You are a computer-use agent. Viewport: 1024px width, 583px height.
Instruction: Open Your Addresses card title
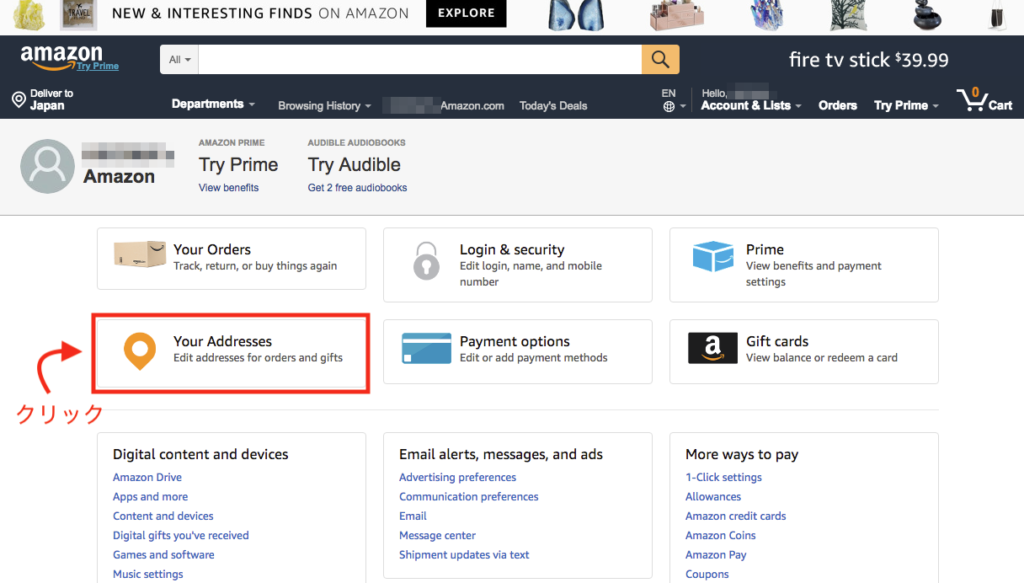pos(222,341)
